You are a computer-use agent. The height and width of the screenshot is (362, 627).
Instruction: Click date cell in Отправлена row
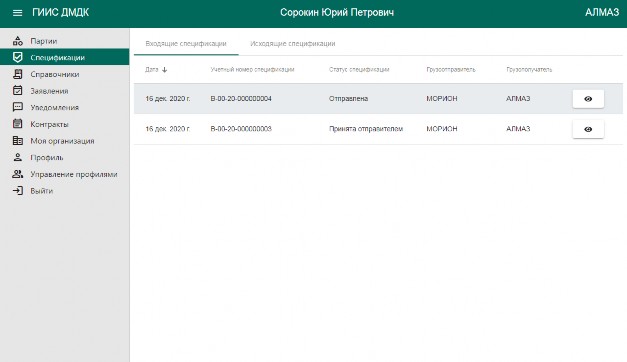tap(168, 99)
